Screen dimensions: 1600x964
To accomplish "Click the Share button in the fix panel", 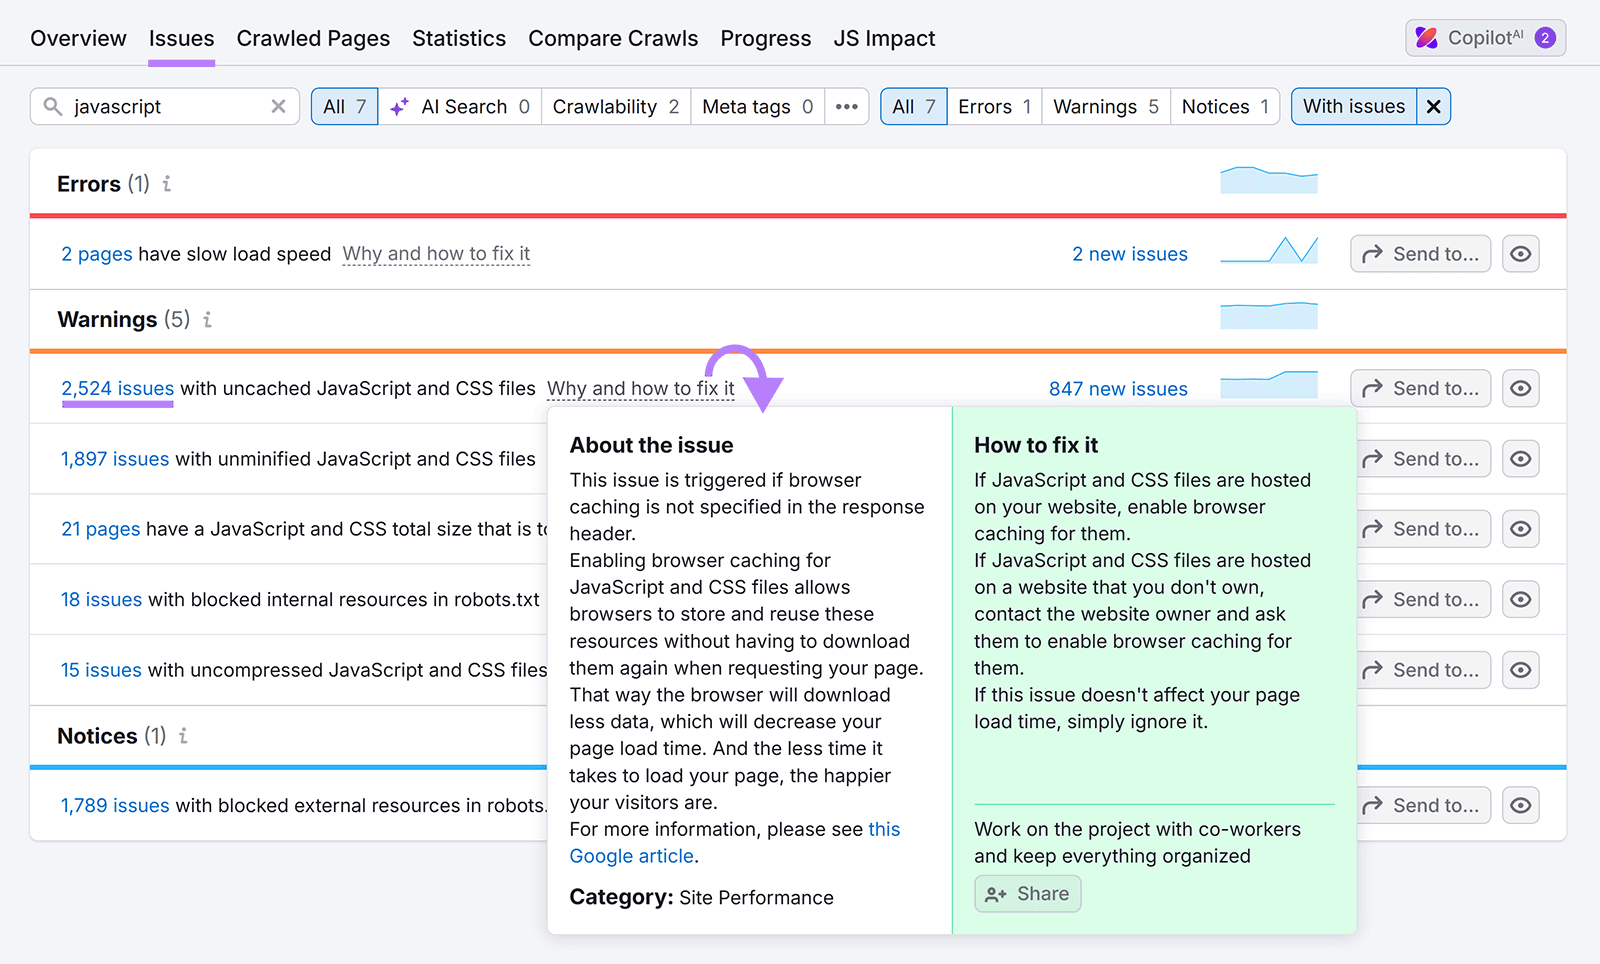I will pyautogui.click(x=1027, y=893).
